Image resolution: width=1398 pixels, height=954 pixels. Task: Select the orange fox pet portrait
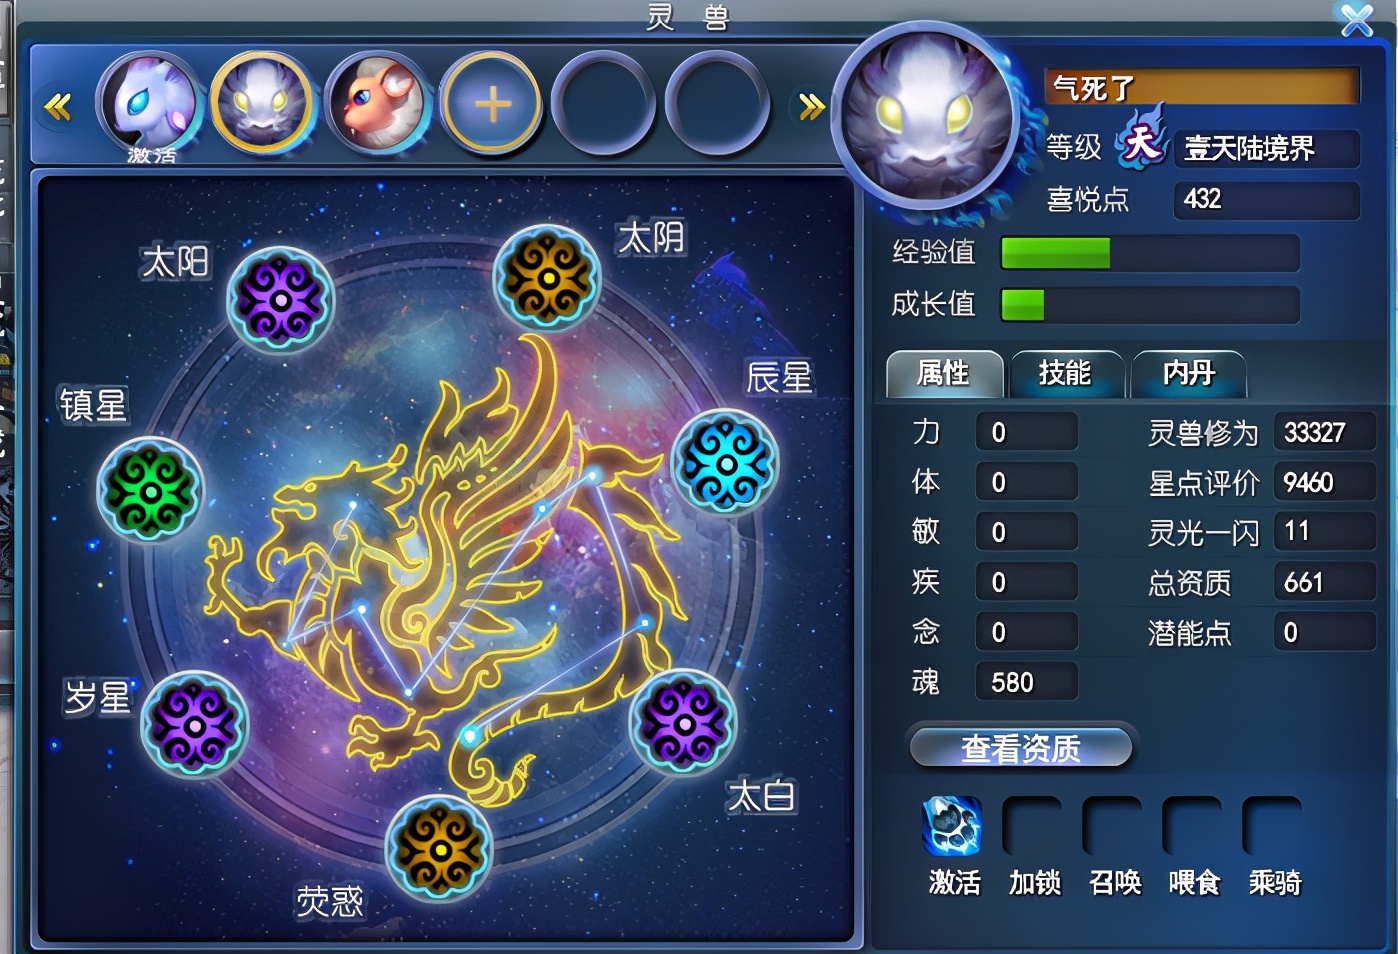[377, 104]
